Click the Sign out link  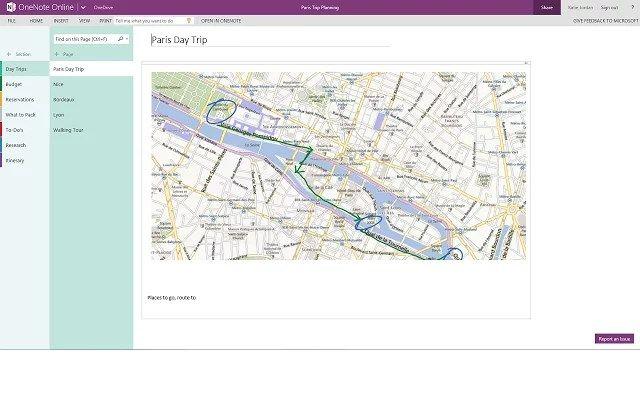[x=609, y=7]
